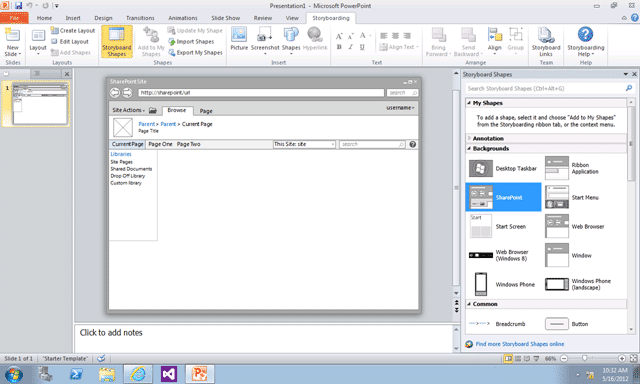Toggle Bold text formatting
This screenshot has height=384, width=640.
coord(339,47)
